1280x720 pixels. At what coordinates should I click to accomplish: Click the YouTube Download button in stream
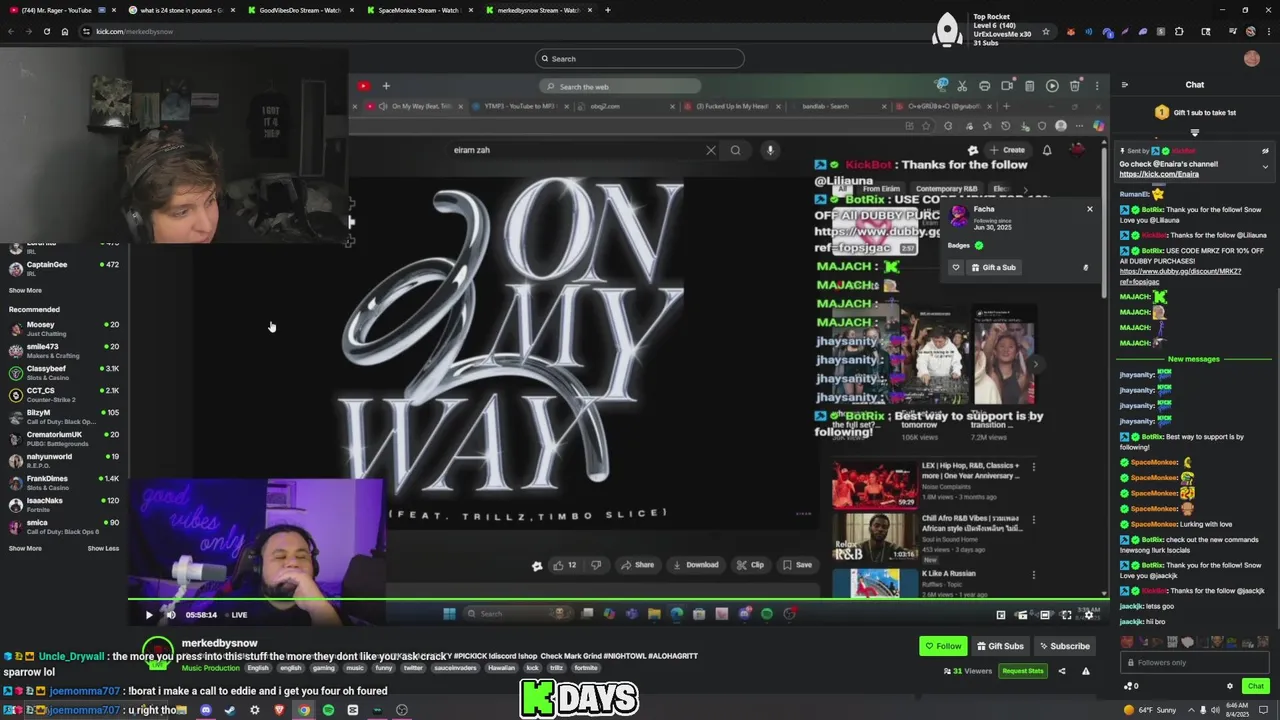tap(696, 565)
